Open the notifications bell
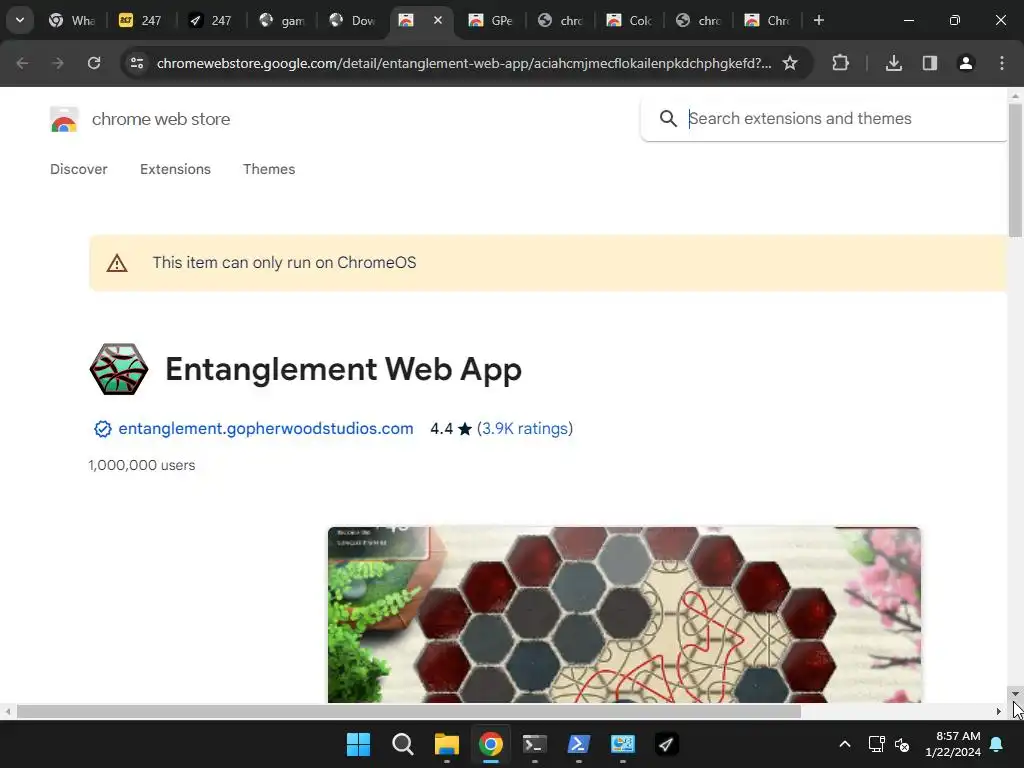Screen dimensions: 1024x768 (997, 744)
